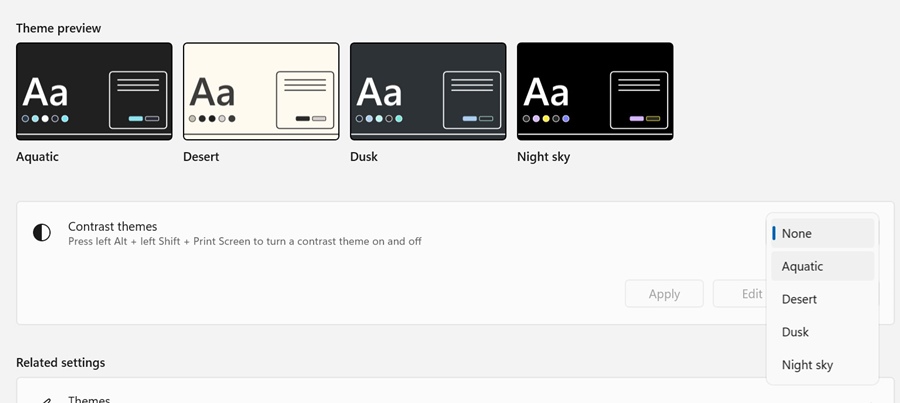Screen dimensions: 900x403
Task: Click the Desert label below the preview
Action: click(201, 157)
